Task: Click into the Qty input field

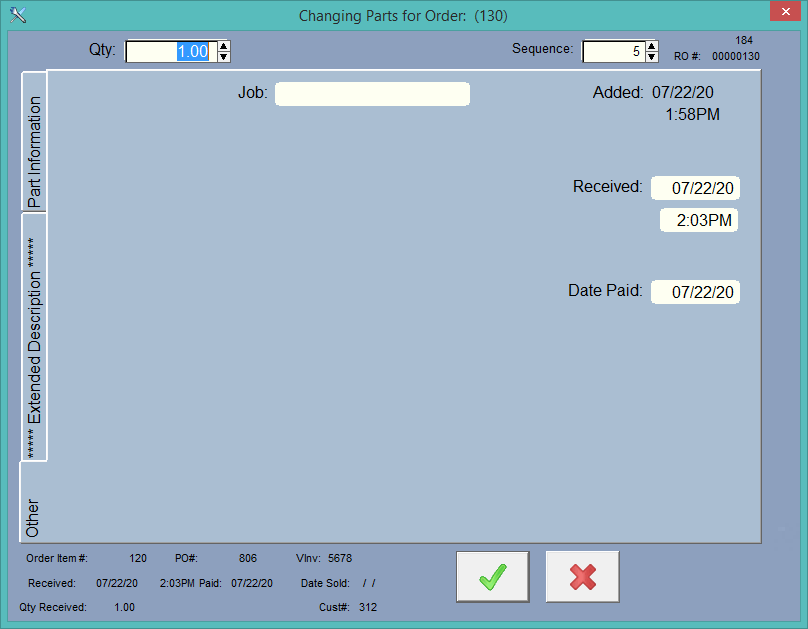Action: [x=170, y=52]
